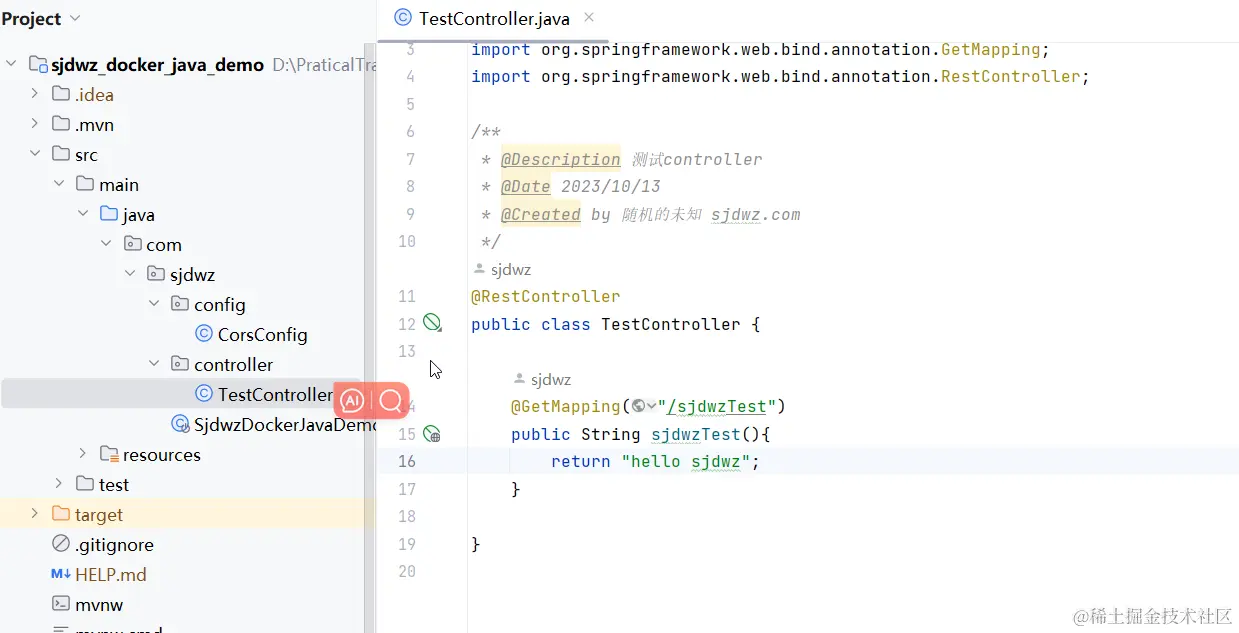Click the TestController class name in declaration
Viewport: 1239px width, 633px height.
pyautogui.click(x=671, y=324)
